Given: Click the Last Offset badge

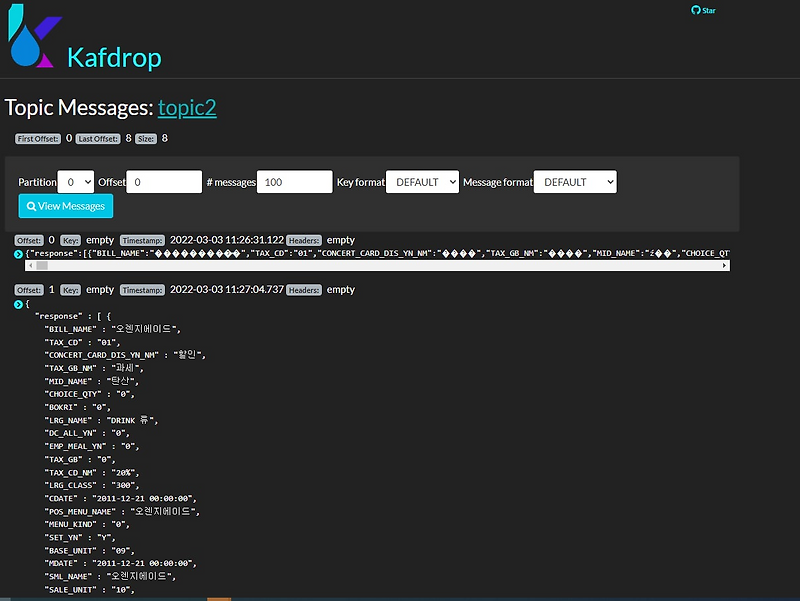Looking at the screenshot, I should pos(97,138).
